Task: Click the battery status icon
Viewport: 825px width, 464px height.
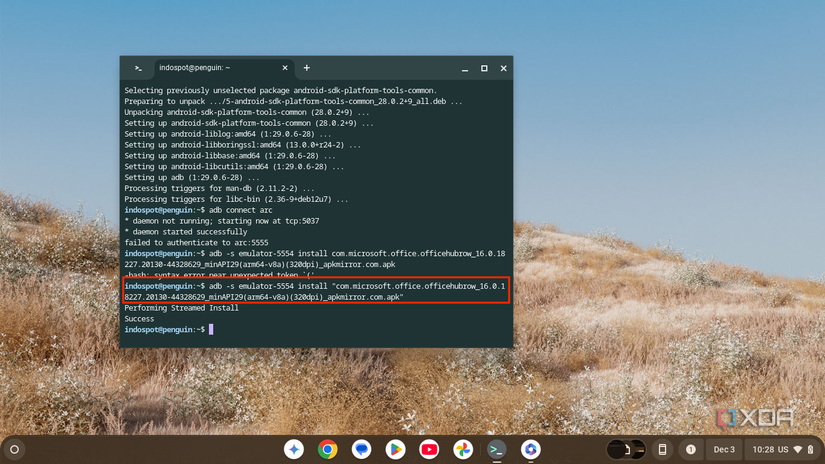Action: tap(811, 449)
